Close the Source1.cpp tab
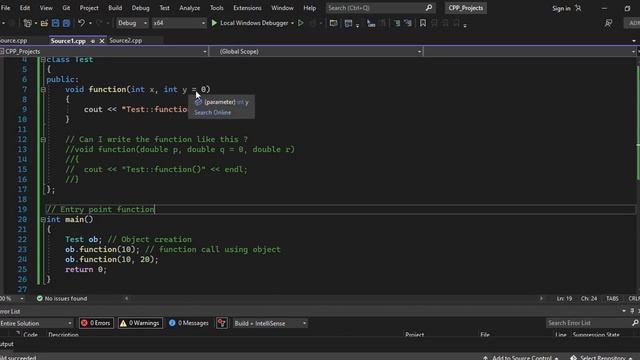Image resolution: width=640 pixels, height=360 pixels. (x=102, y=41)
